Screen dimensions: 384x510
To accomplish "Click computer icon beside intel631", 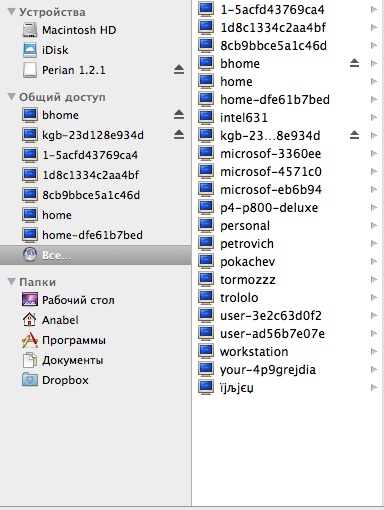I will (x=206, y=117).
